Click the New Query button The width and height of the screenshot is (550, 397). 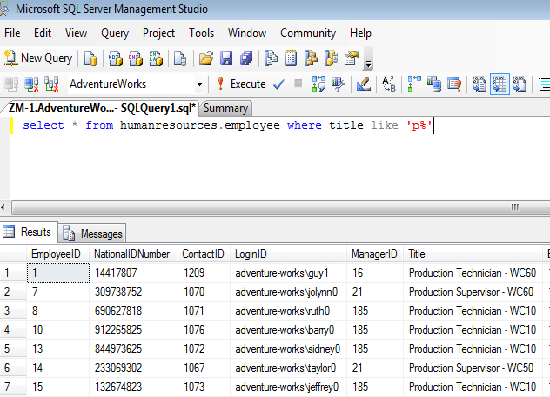38,58
